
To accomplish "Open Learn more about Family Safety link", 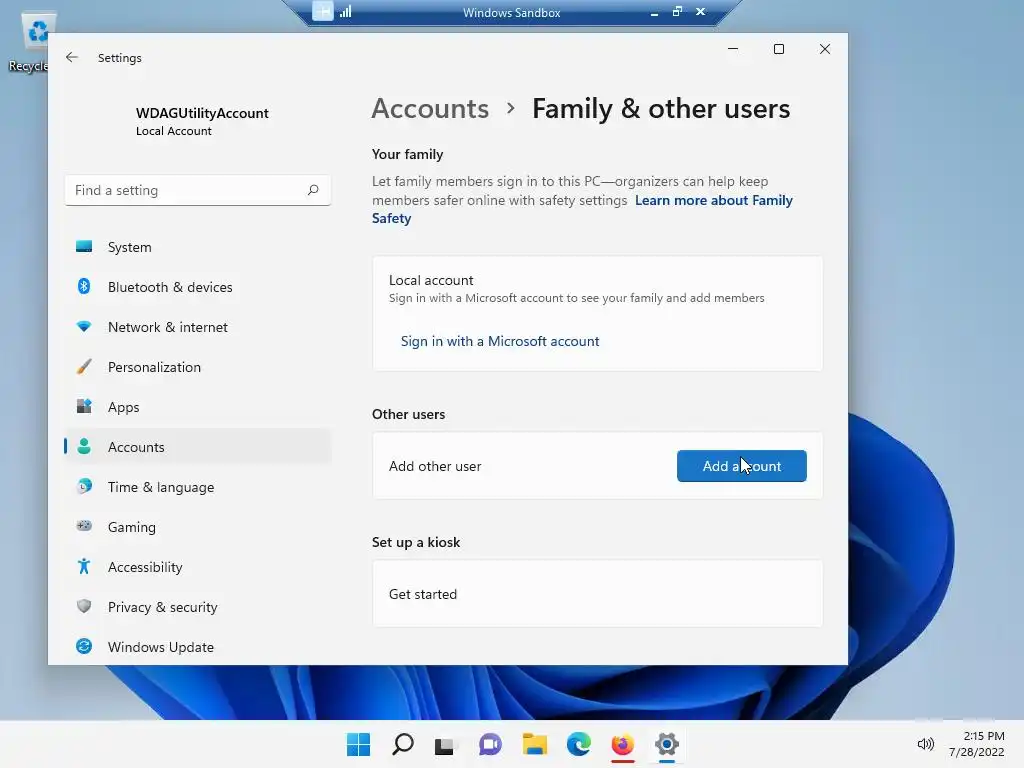I will [582, 209].
